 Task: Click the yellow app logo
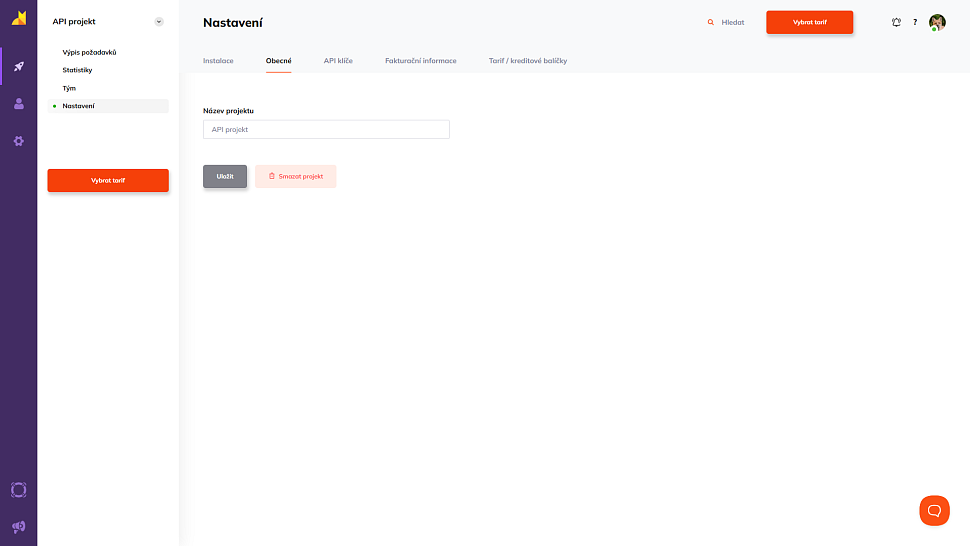tap(19, 19)
